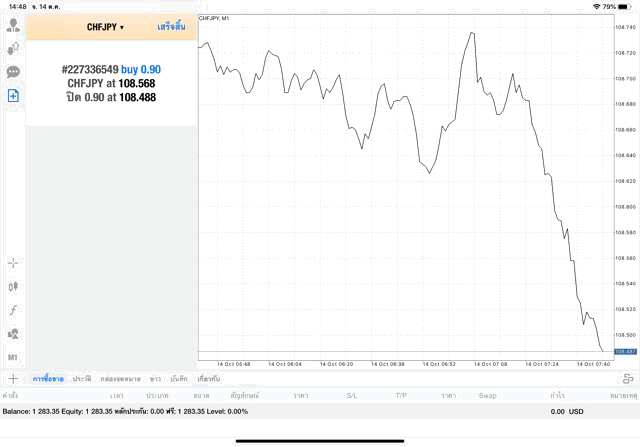Open the chat messages bubble icon
The width and height of the screenshot is (640, 447).
(13, 72)
